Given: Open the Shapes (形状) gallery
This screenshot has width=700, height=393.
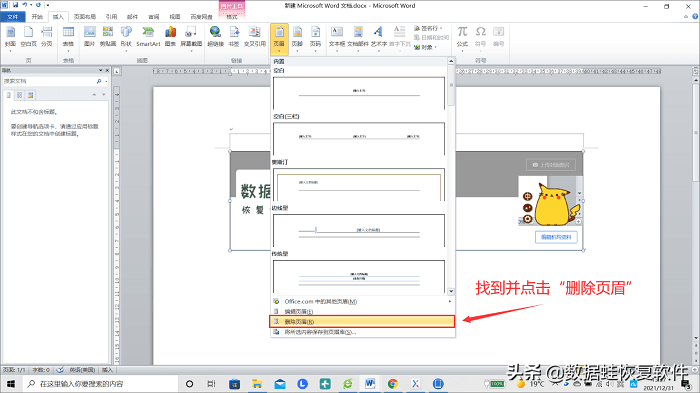Looking at the screenshot, I should coord(126,37).
